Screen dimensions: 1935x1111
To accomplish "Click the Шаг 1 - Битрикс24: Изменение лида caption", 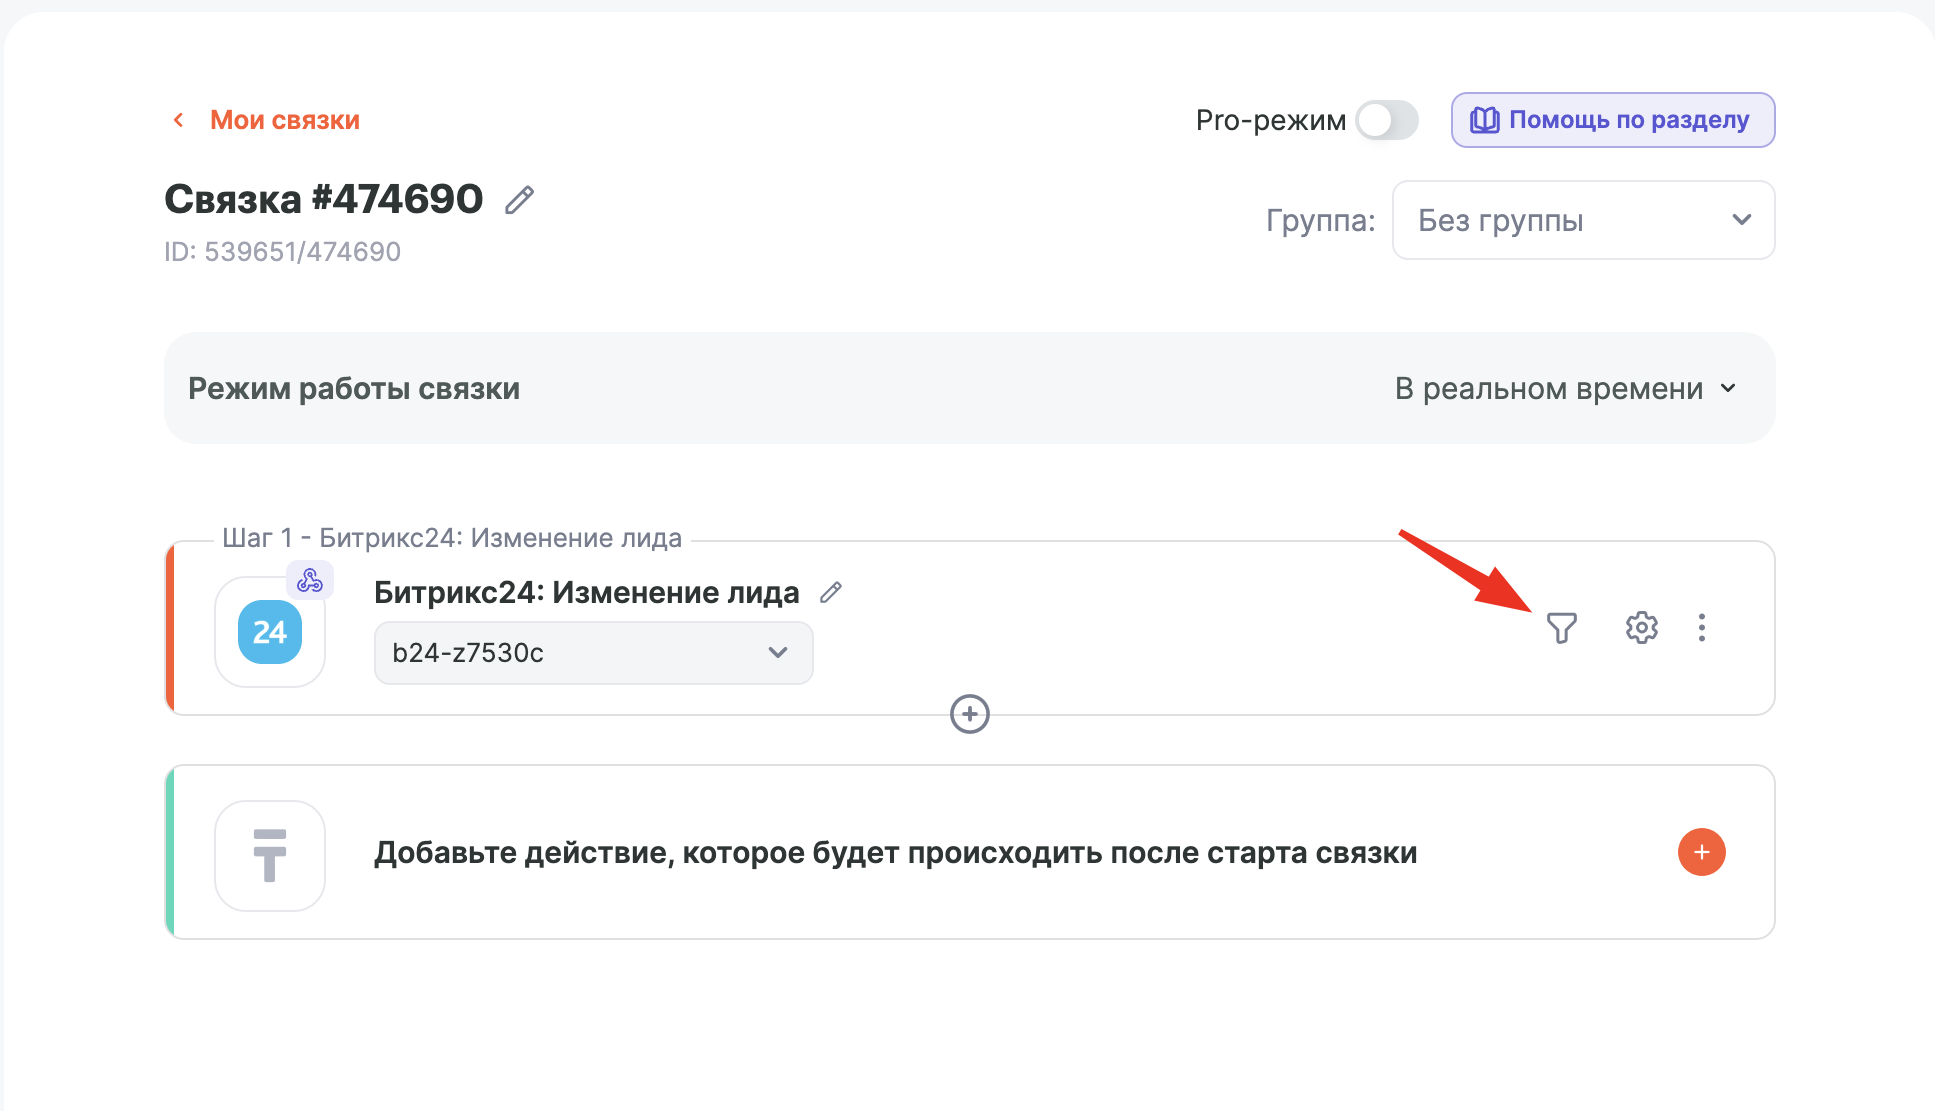I will [452, 538].
